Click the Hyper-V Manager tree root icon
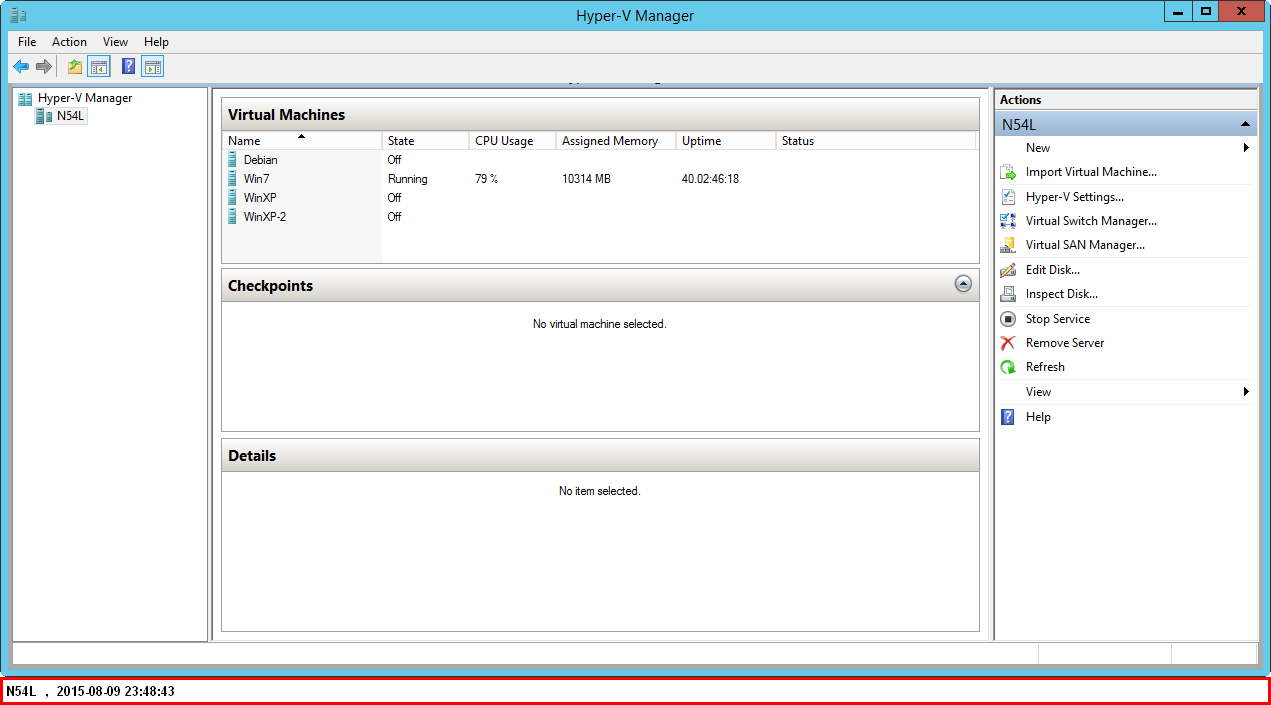 pos(25,98)
